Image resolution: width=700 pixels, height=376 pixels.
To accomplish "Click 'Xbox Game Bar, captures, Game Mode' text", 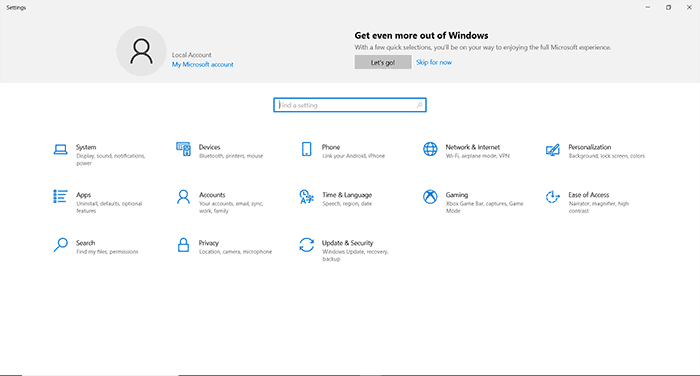I will [484, 207].
